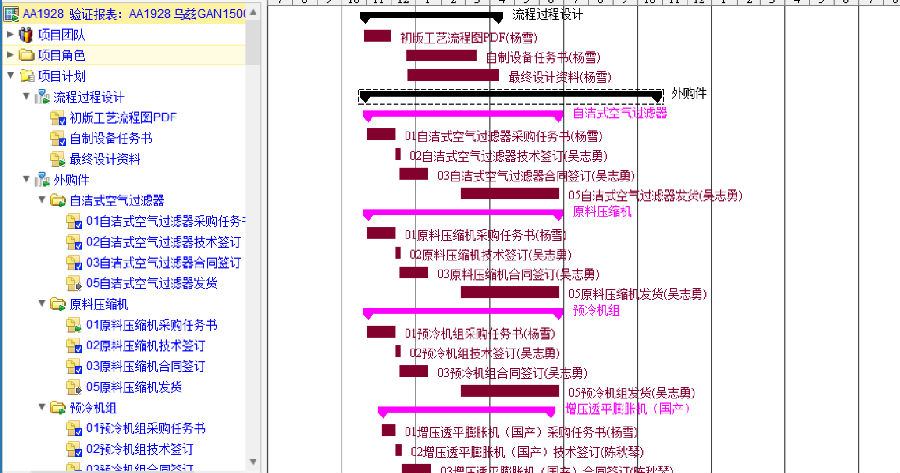Select 最终设计资料 in the tree
Image resolution: width=900 pixels, height=473 pixels.
[105, 159]
